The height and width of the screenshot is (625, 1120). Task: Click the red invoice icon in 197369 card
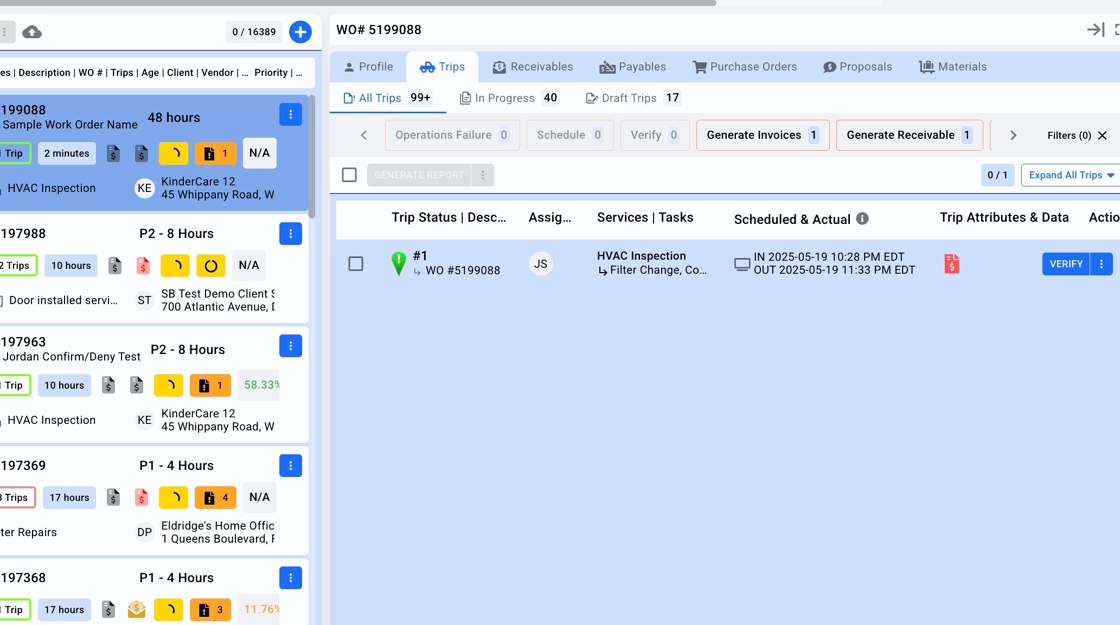(141, 497)
